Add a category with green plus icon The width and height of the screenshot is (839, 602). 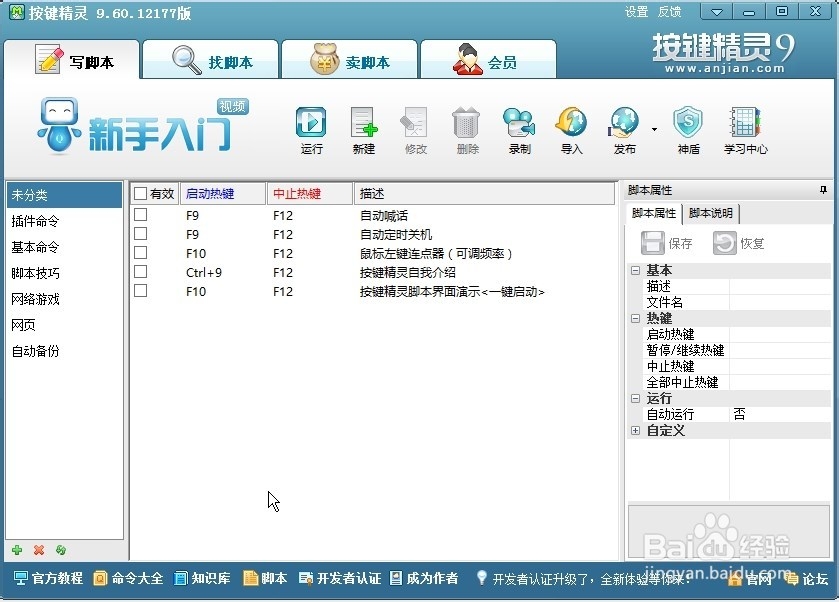pos(17,550)
